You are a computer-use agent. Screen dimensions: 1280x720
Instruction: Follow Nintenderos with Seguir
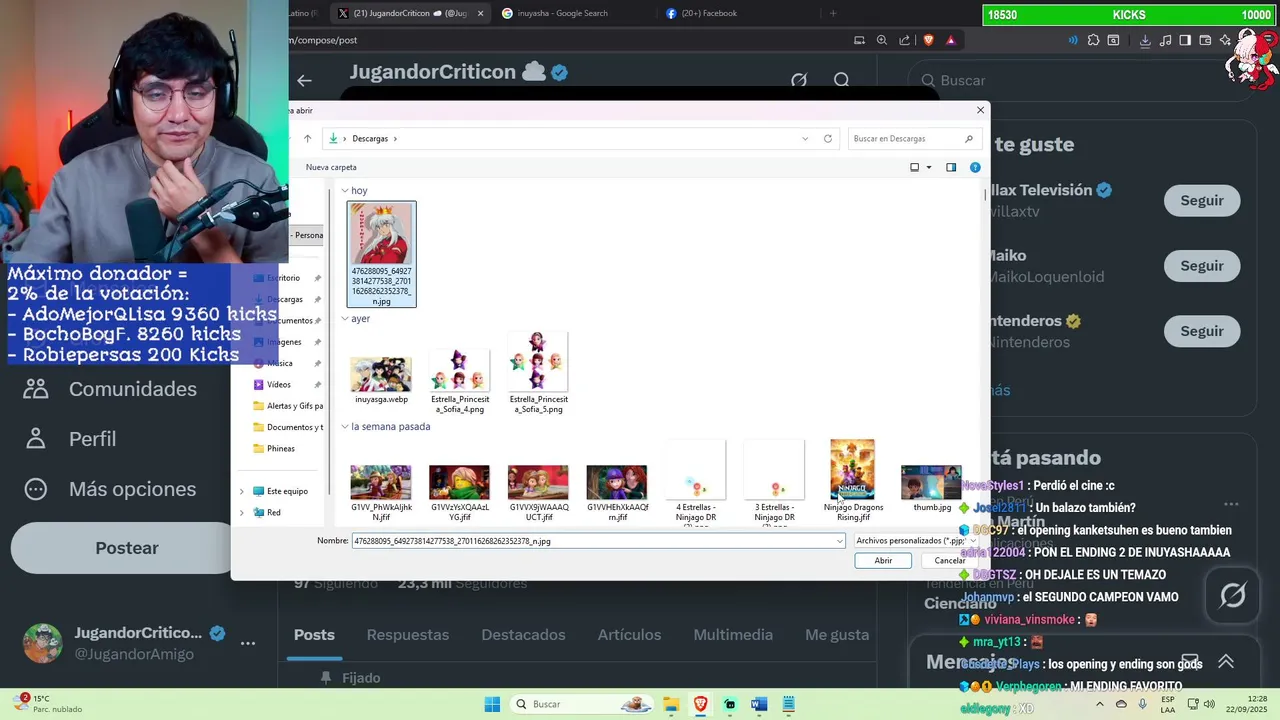coord(1202,331)
